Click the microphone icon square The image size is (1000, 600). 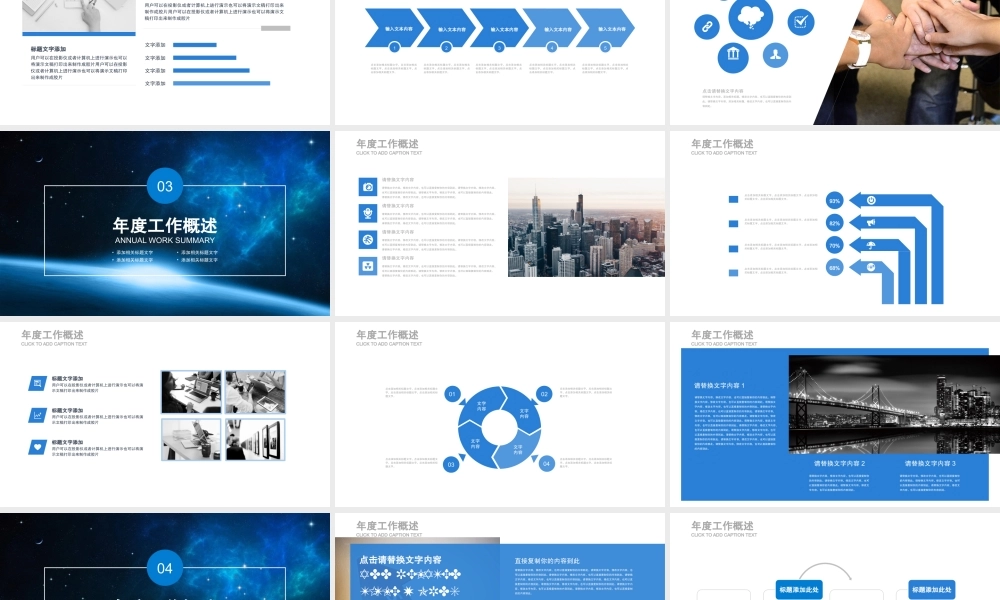point(368,213)
